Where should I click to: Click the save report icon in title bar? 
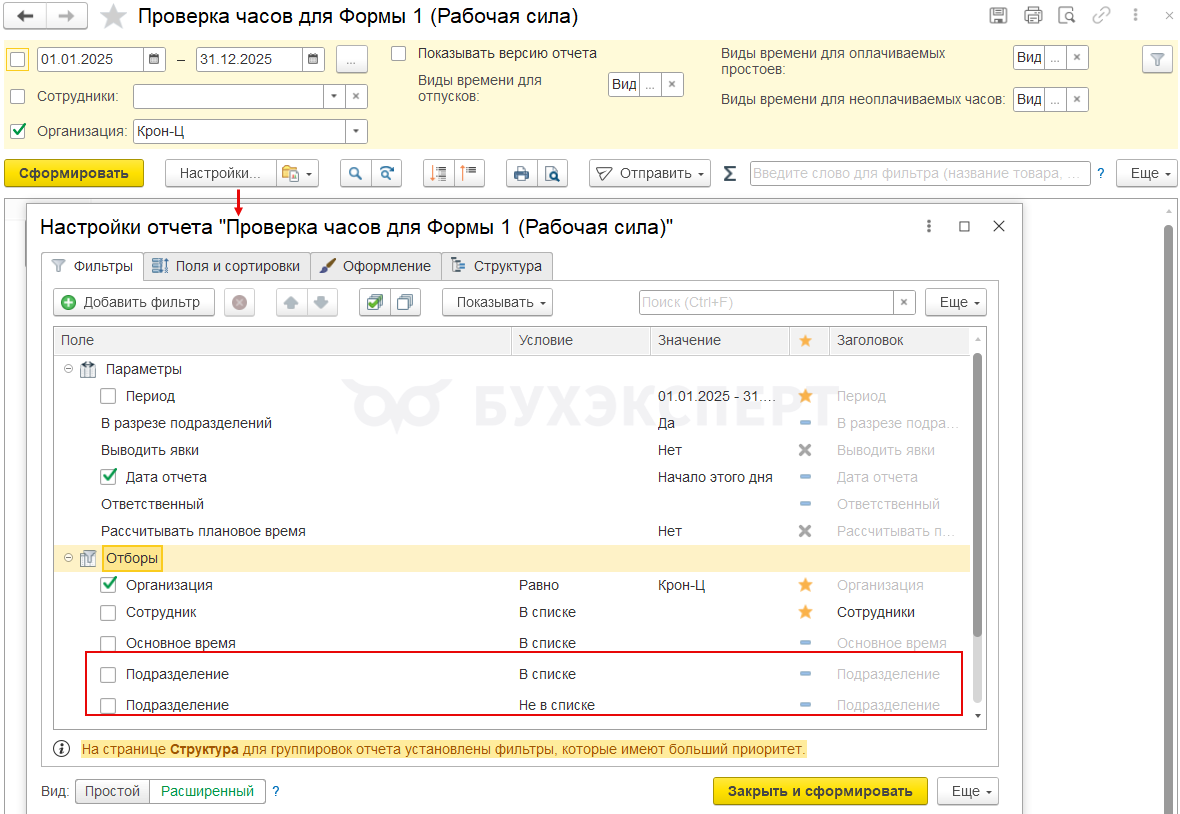click(998, 16)
